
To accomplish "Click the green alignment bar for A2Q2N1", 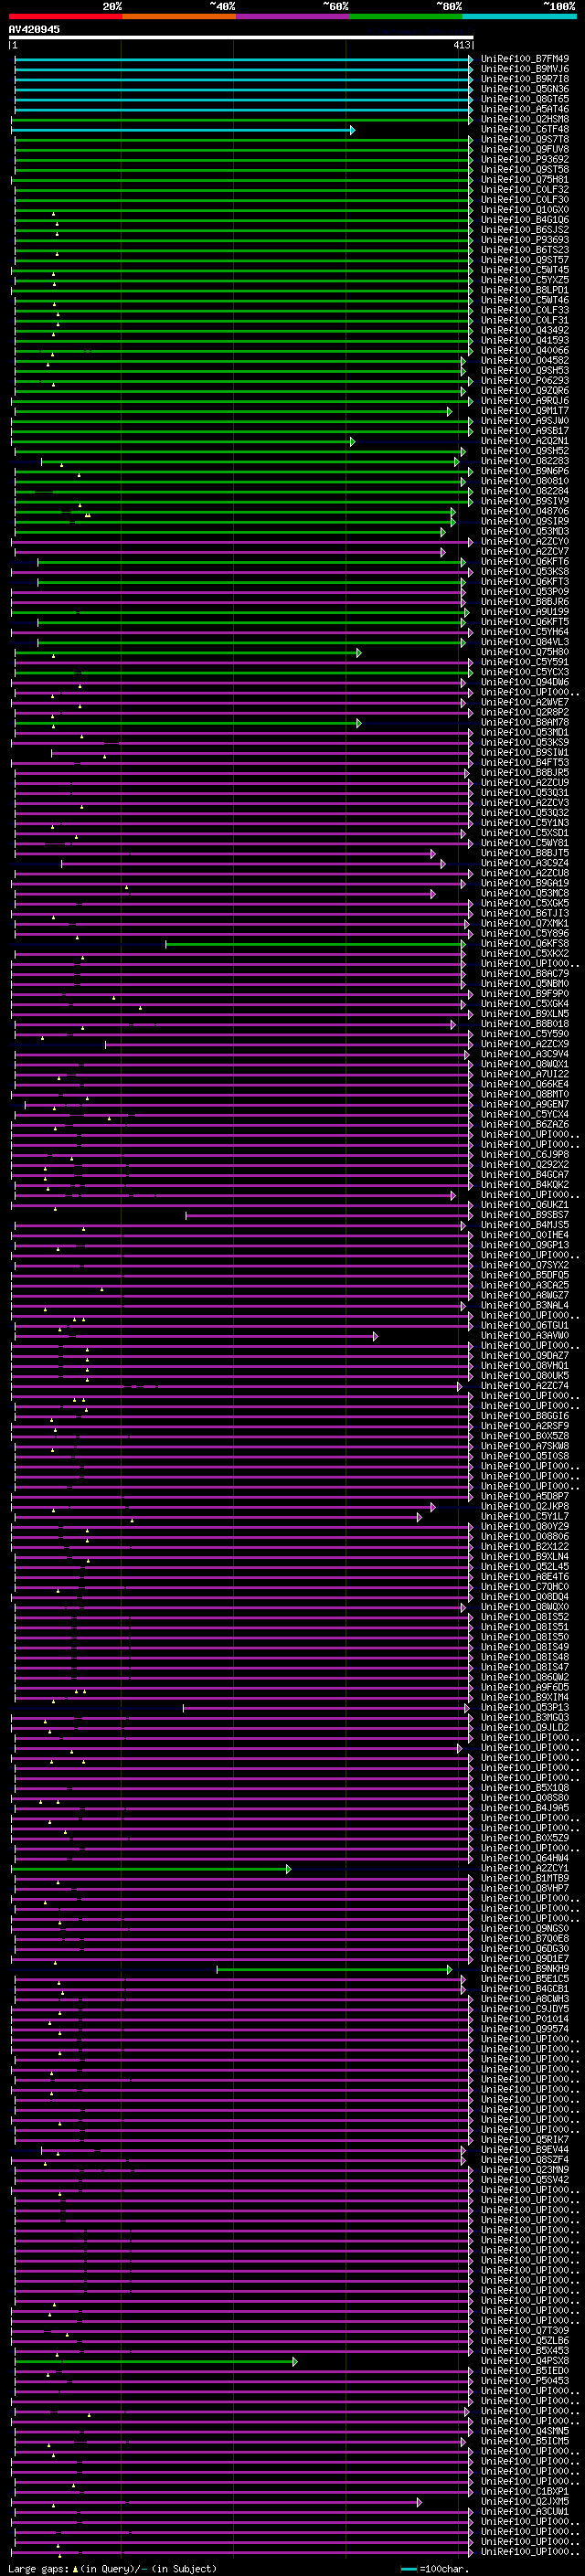I will [183, 441].
